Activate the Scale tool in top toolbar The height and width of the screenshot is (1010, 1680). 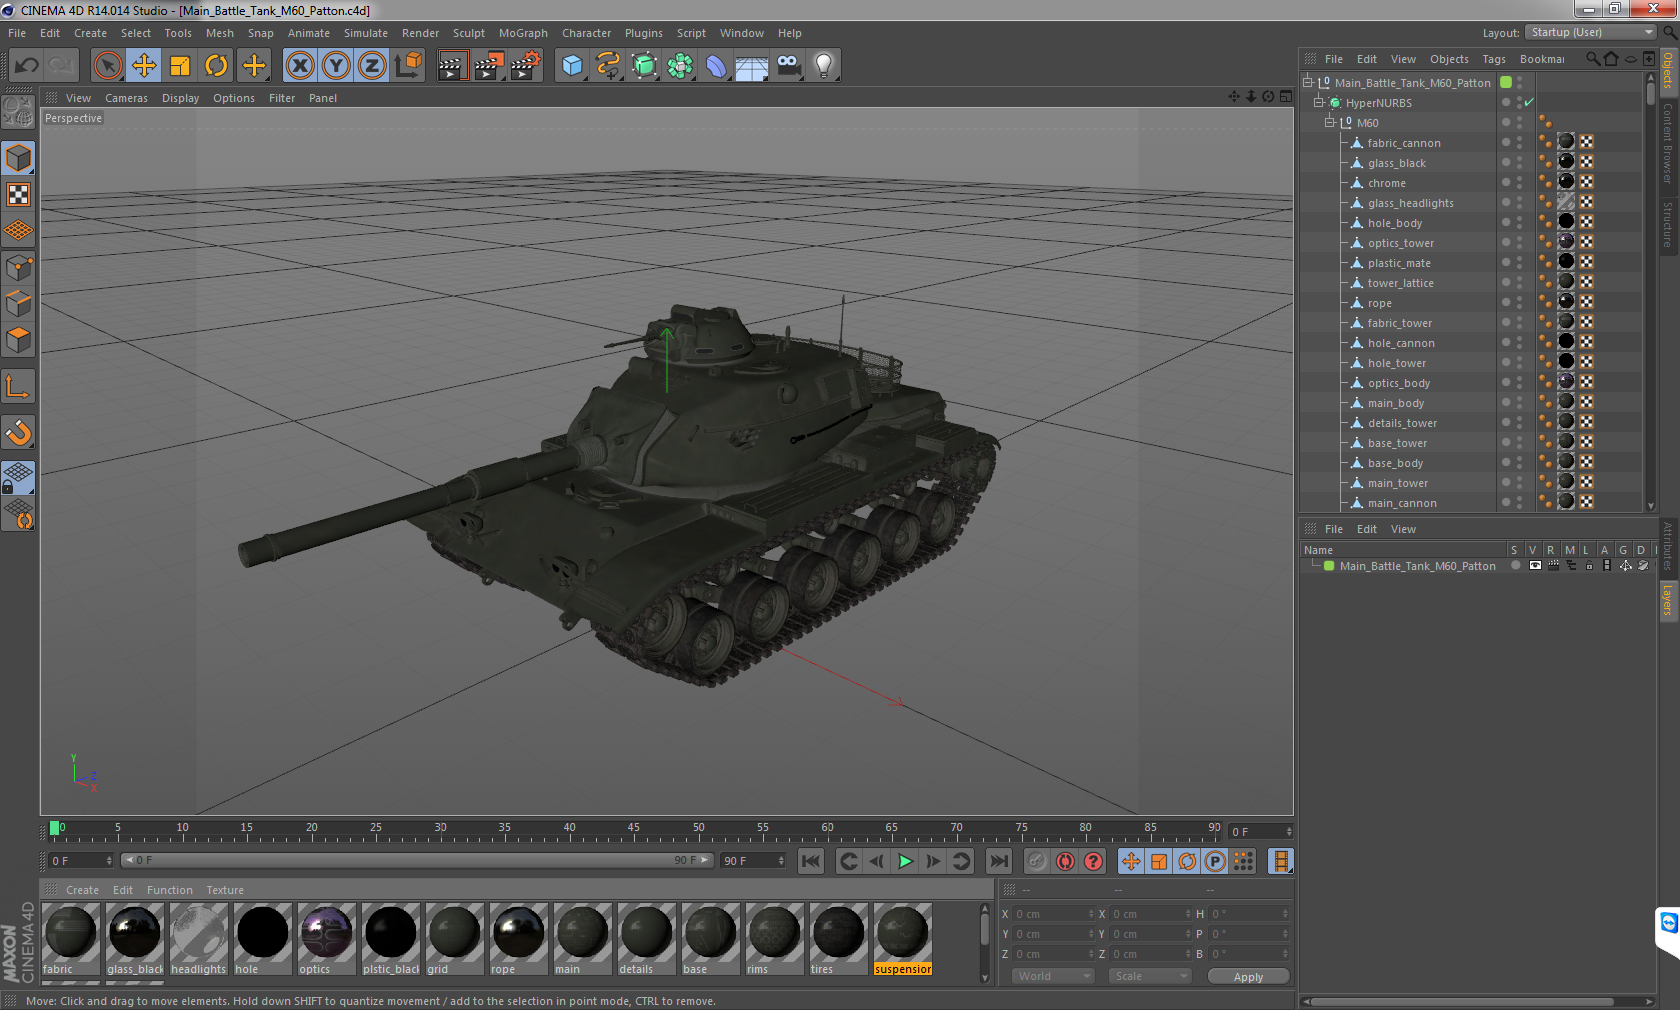(180, 66)
